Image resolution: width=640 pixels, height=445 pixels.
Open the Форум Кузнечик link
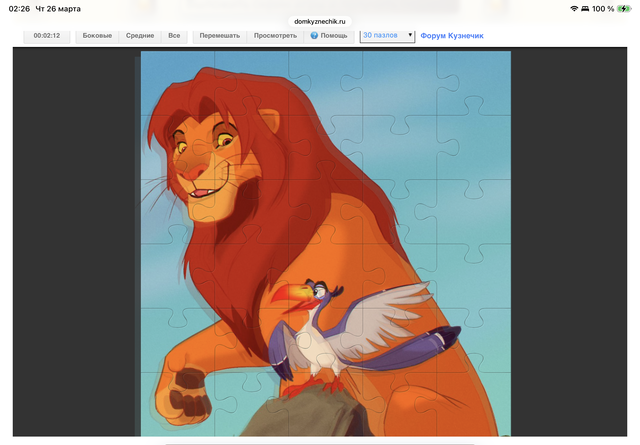(x=451, y=35)
